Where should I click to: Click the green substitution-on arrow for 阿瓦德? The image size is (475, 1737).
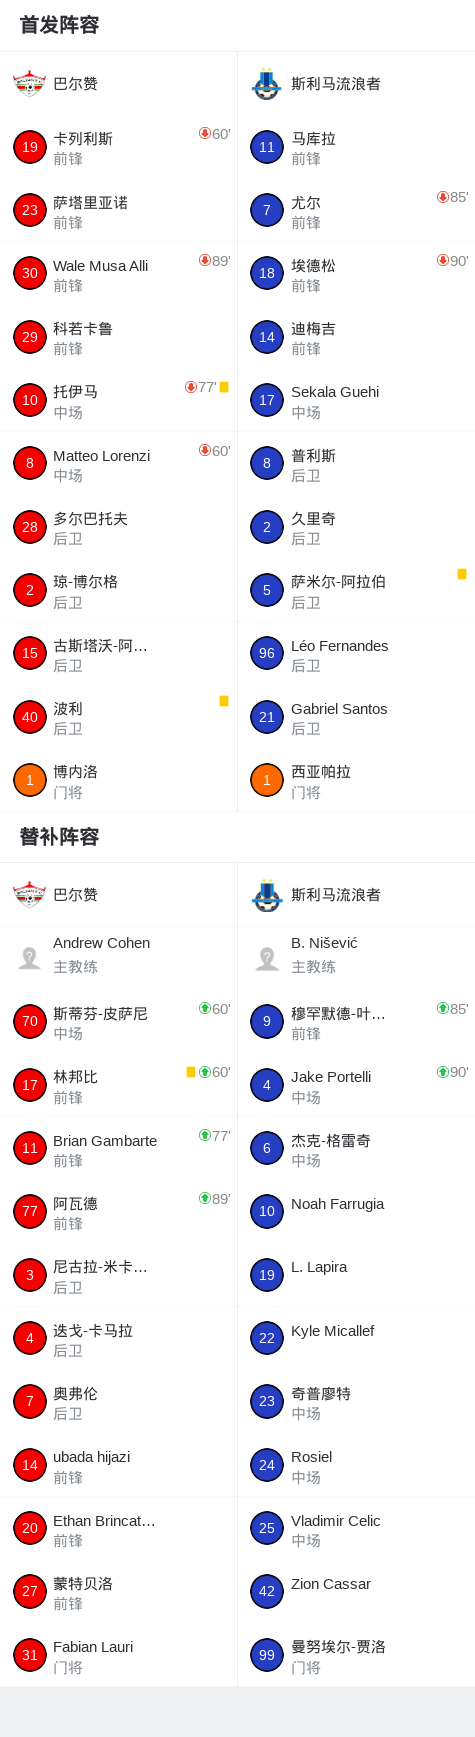(205, 1198)
